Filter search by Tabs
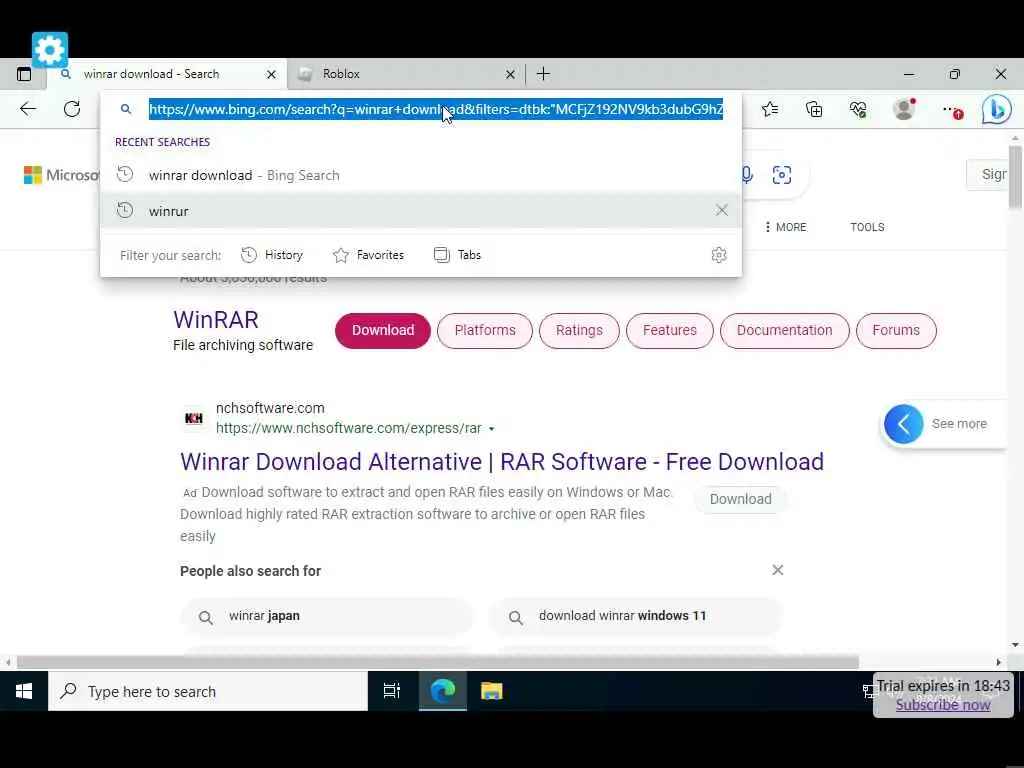 pos(457,255)
